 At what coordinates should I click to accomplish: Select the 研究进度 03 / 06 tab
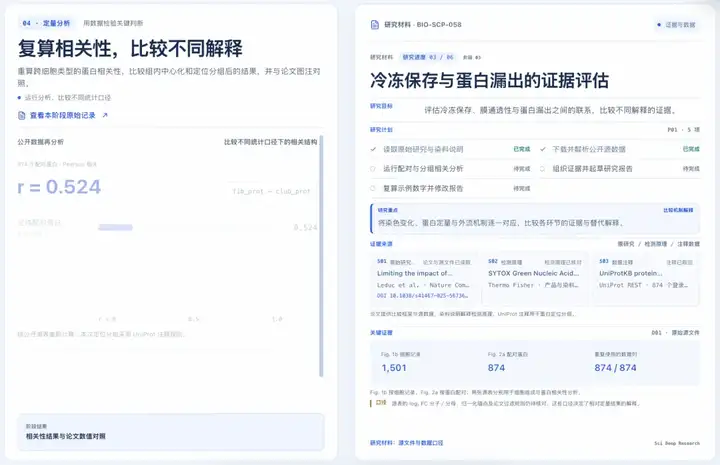pyautogui.click(x=428, y=57)
